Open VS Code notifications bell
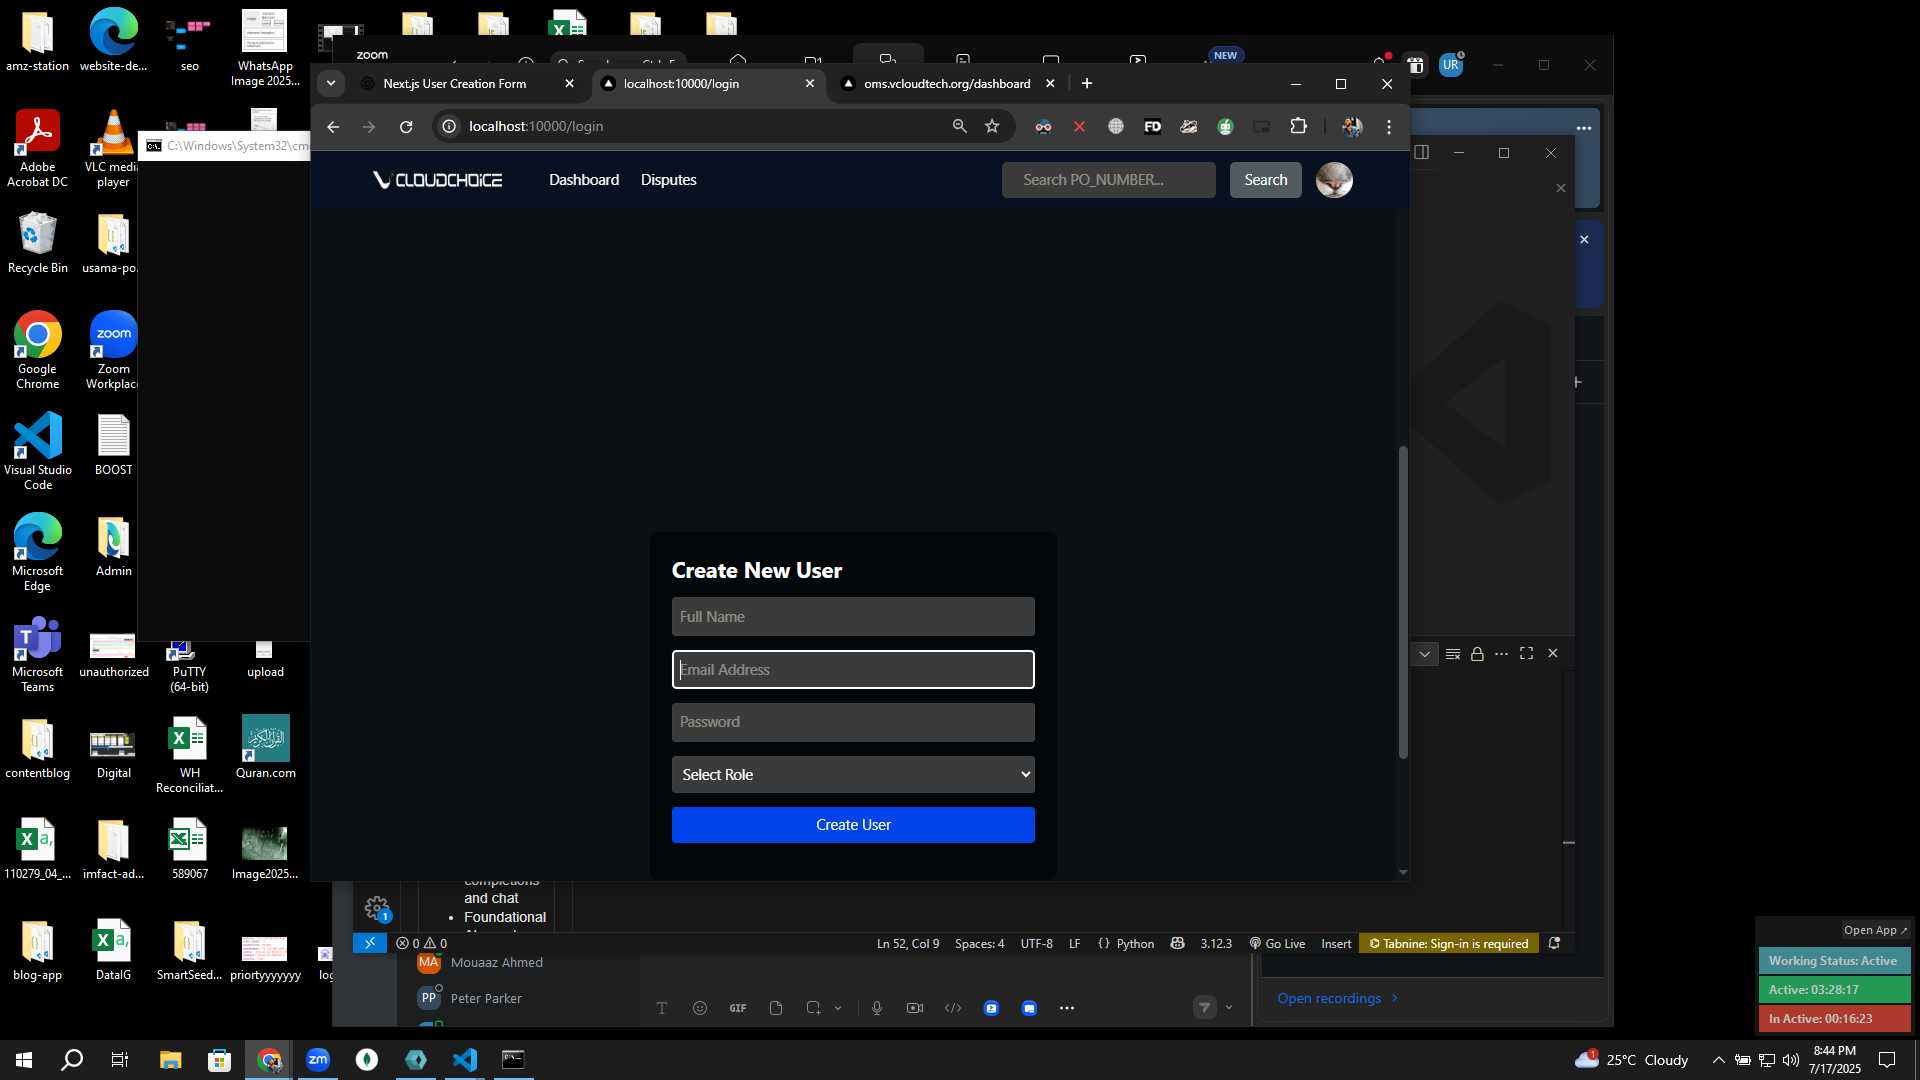Screen dimensions: 1920x1080 (x=1554, y=943)
